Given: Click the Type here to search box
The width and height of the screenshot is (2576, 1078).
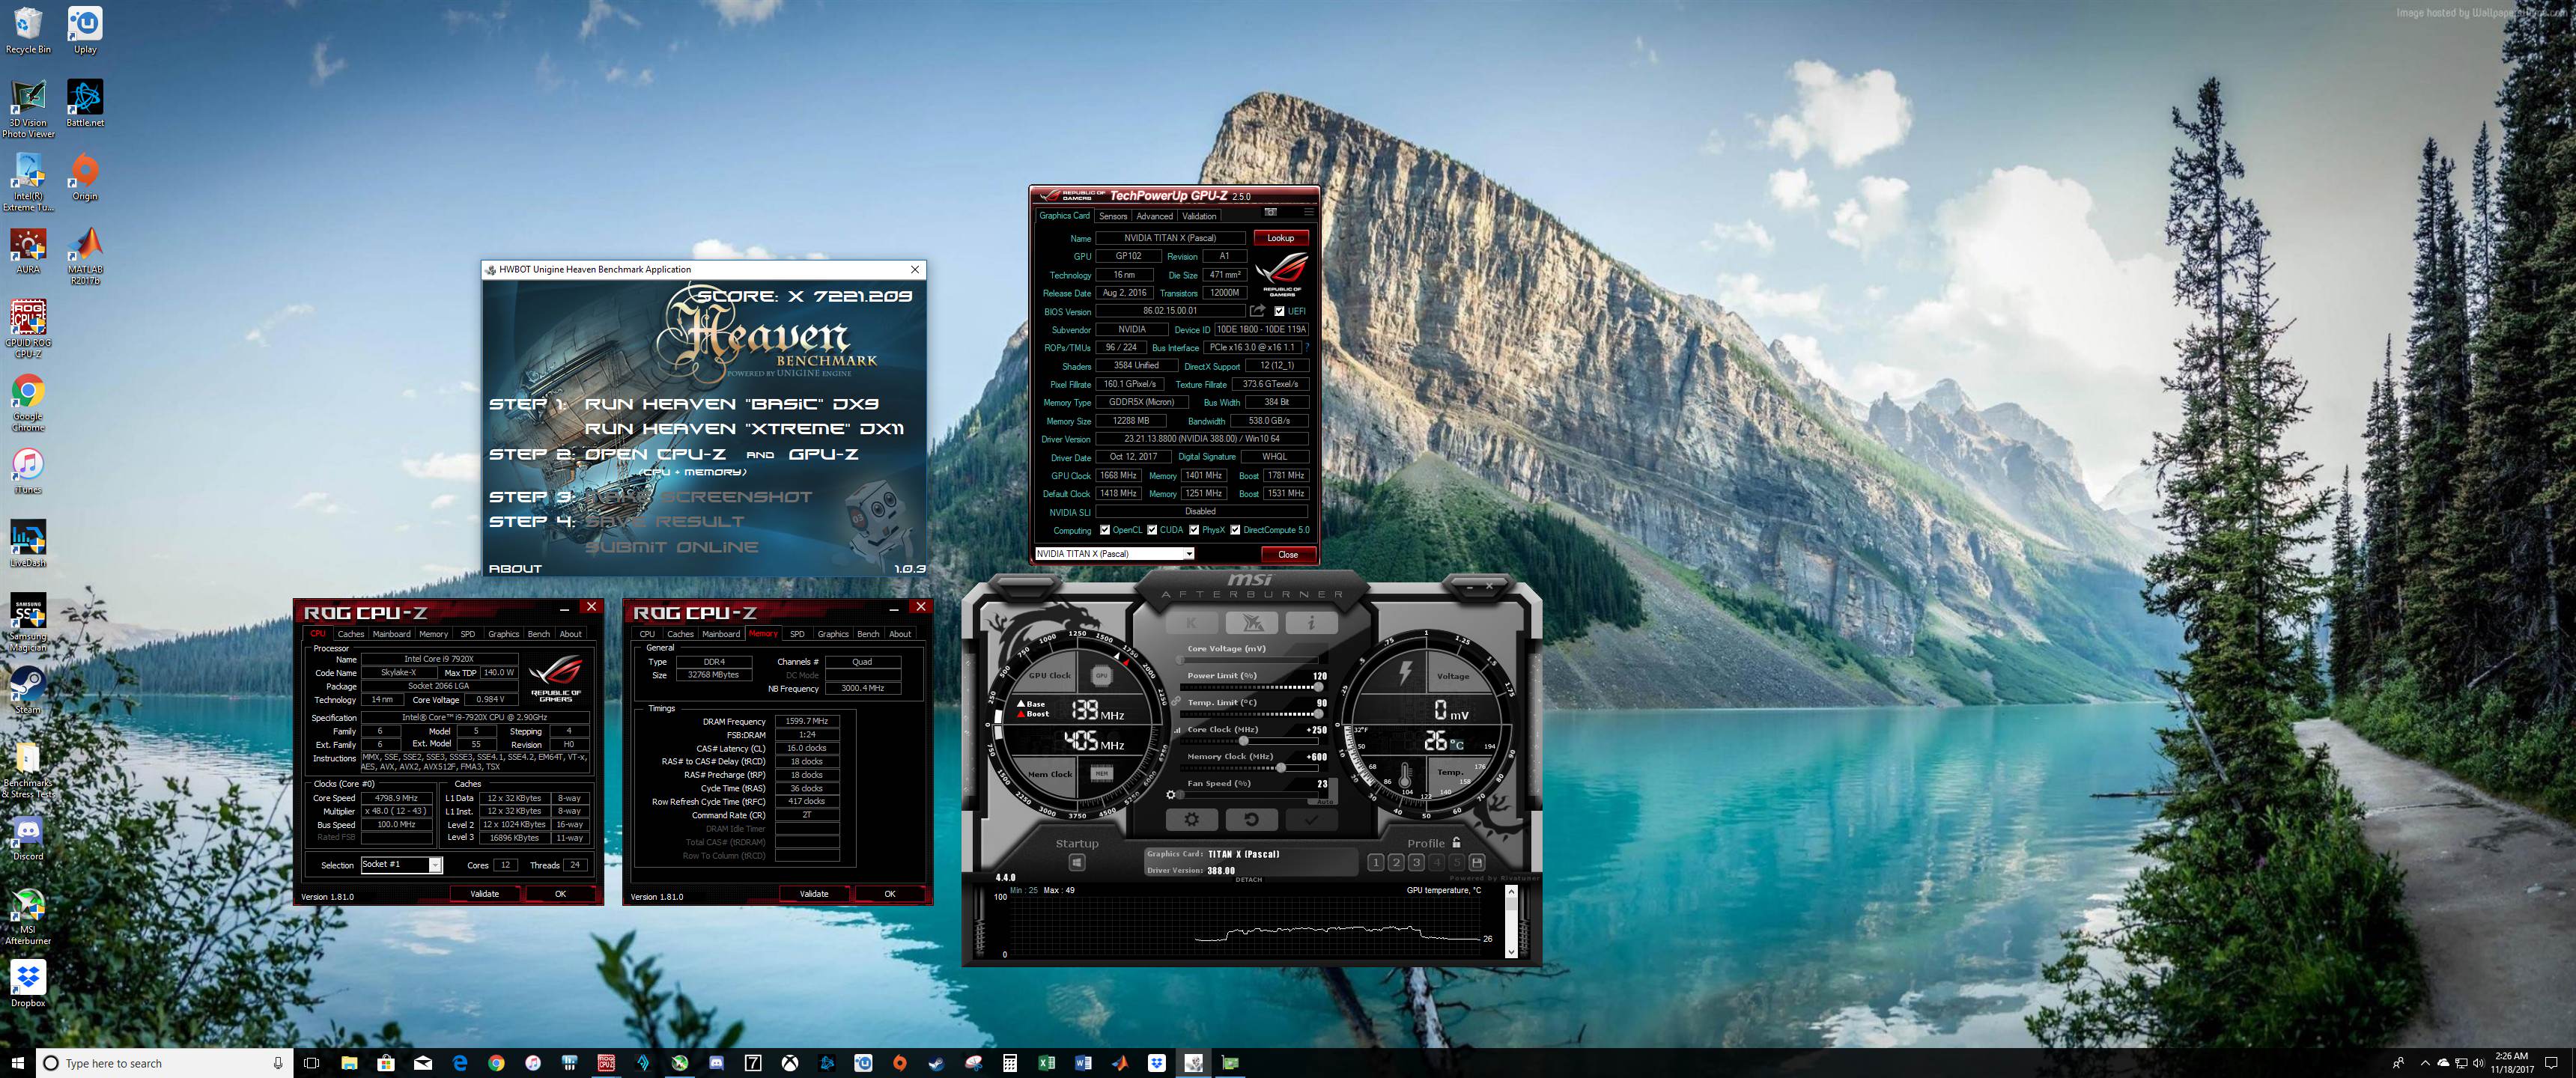Looking at the screenshot, I should (x=165, y=1063).
